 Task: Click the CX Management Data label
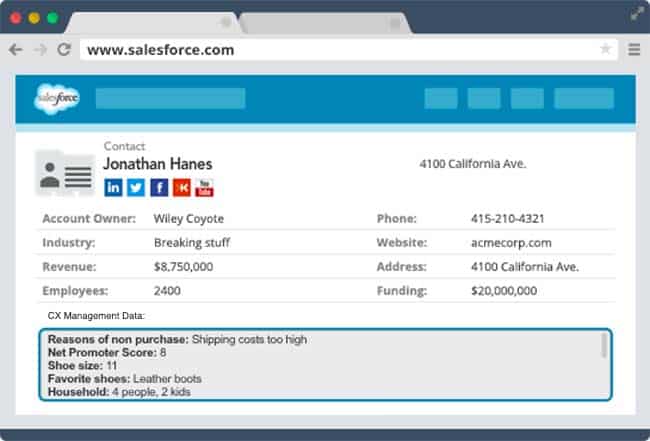point(96,316)
